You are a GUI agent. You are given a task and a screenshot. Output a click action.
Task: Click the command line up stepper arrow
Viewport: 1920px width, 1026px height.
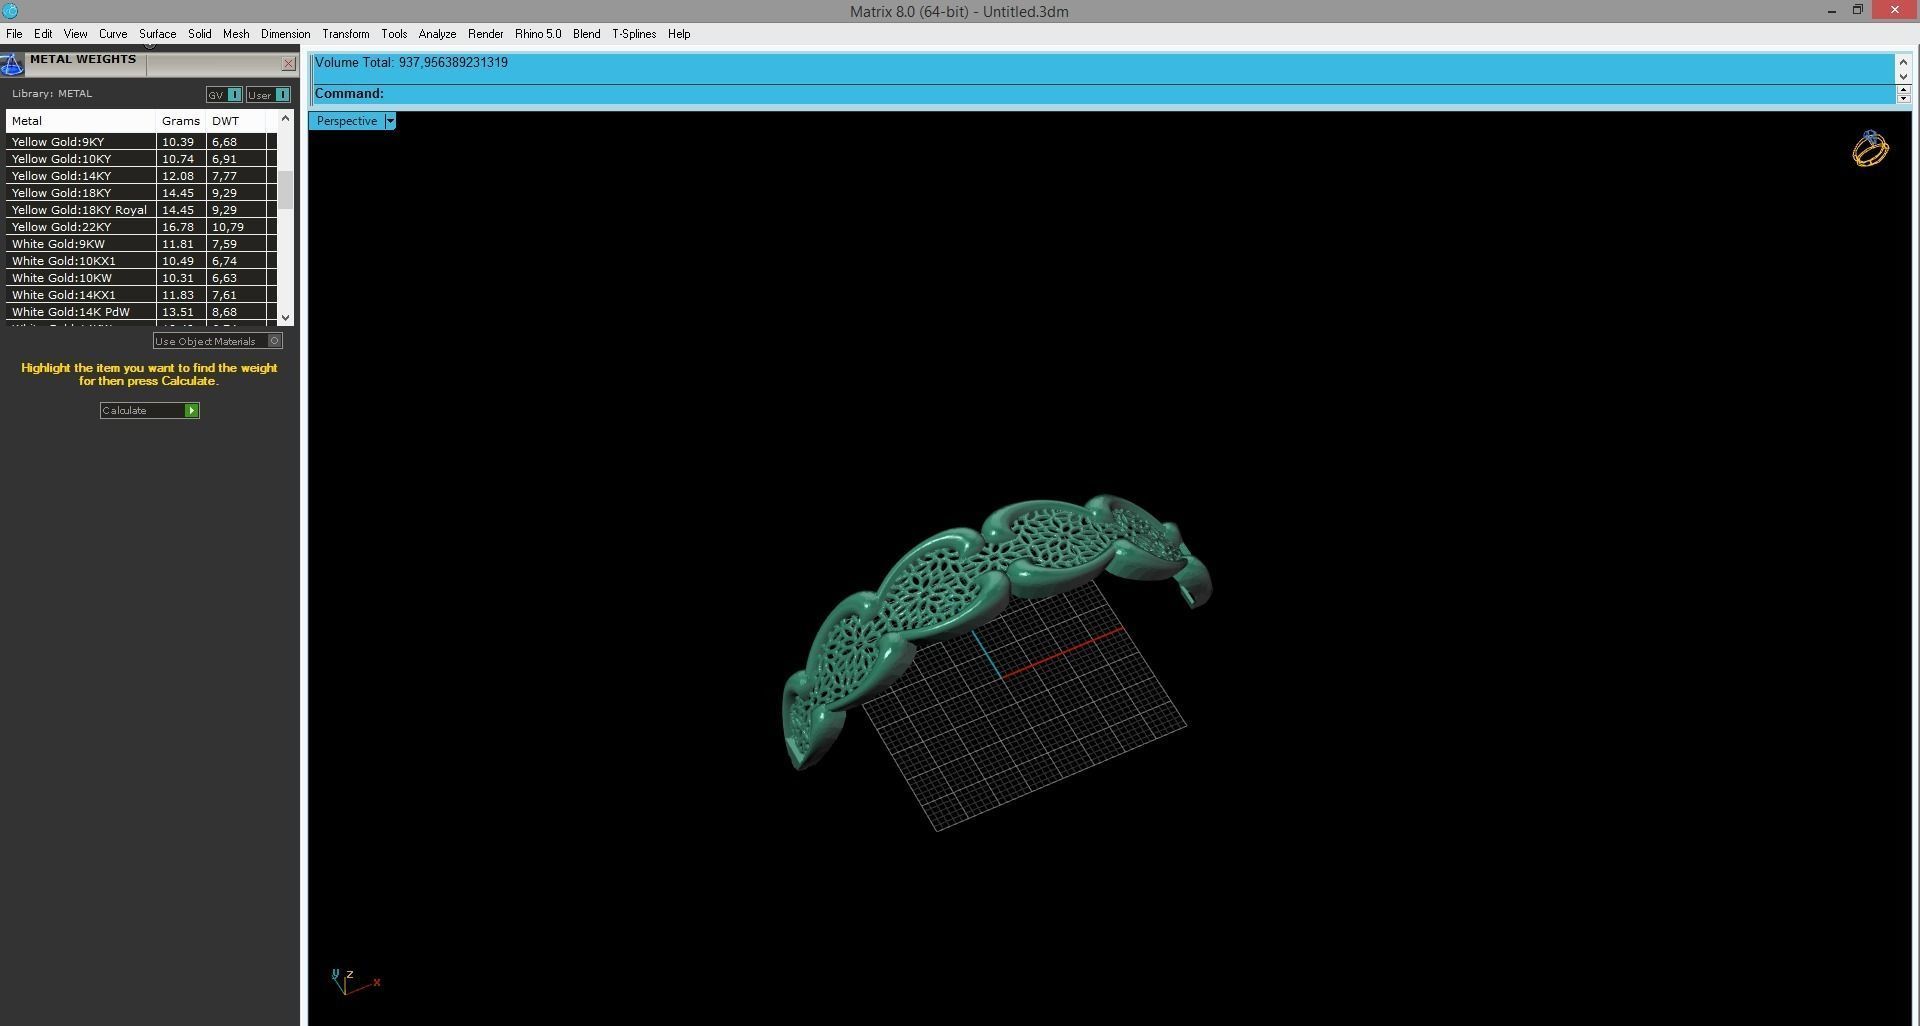point(1904,89)
